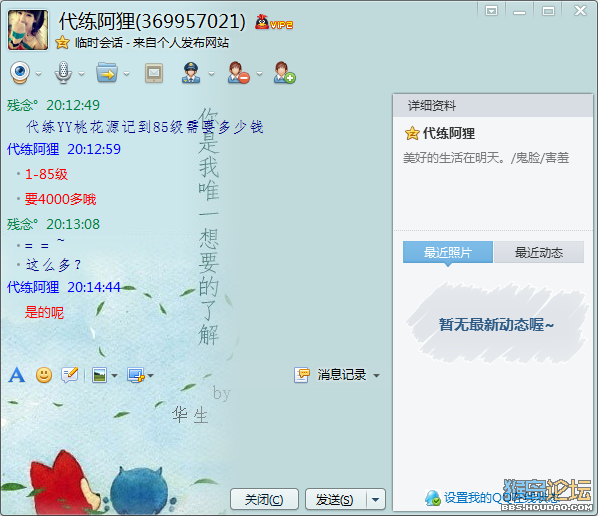Click the reply 是的呢

point(44,312)
